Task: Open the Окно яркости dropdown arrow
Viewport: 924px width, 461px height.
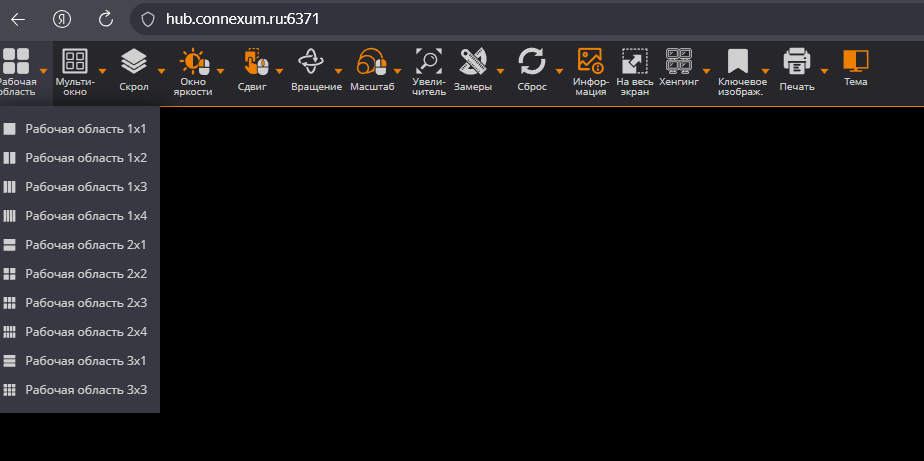Action: point(220,71)
